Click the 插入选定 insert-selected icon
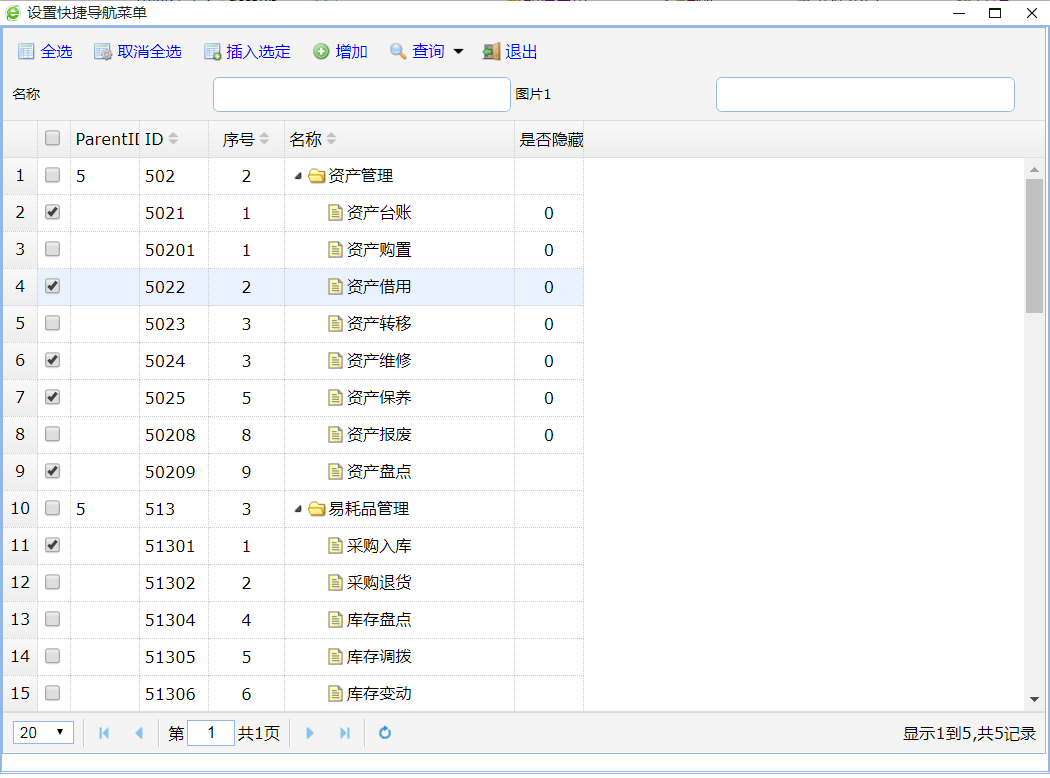Screen dimensions: 1050x778 click(x=212, y=52)
